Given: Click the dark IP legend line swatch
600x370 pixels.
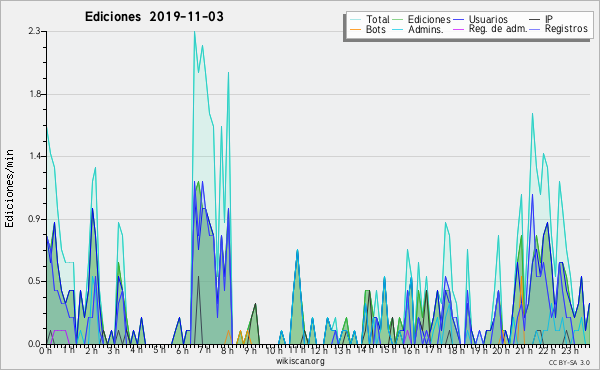Looking at the screenshot, I should (535, 19).
